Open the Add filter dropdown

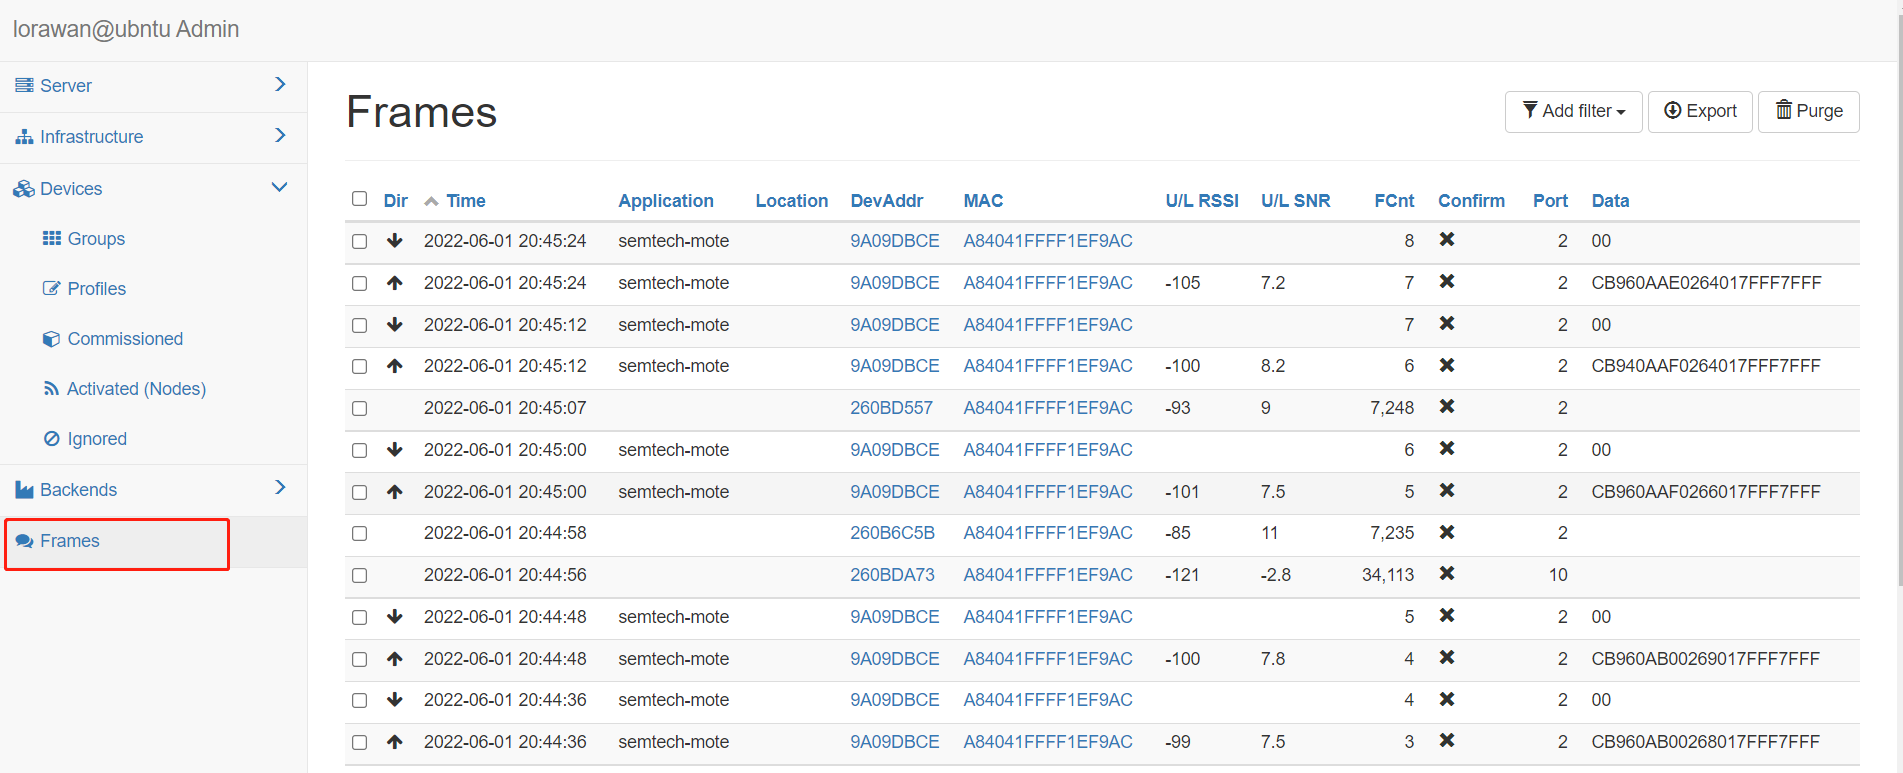(1573, 111)
